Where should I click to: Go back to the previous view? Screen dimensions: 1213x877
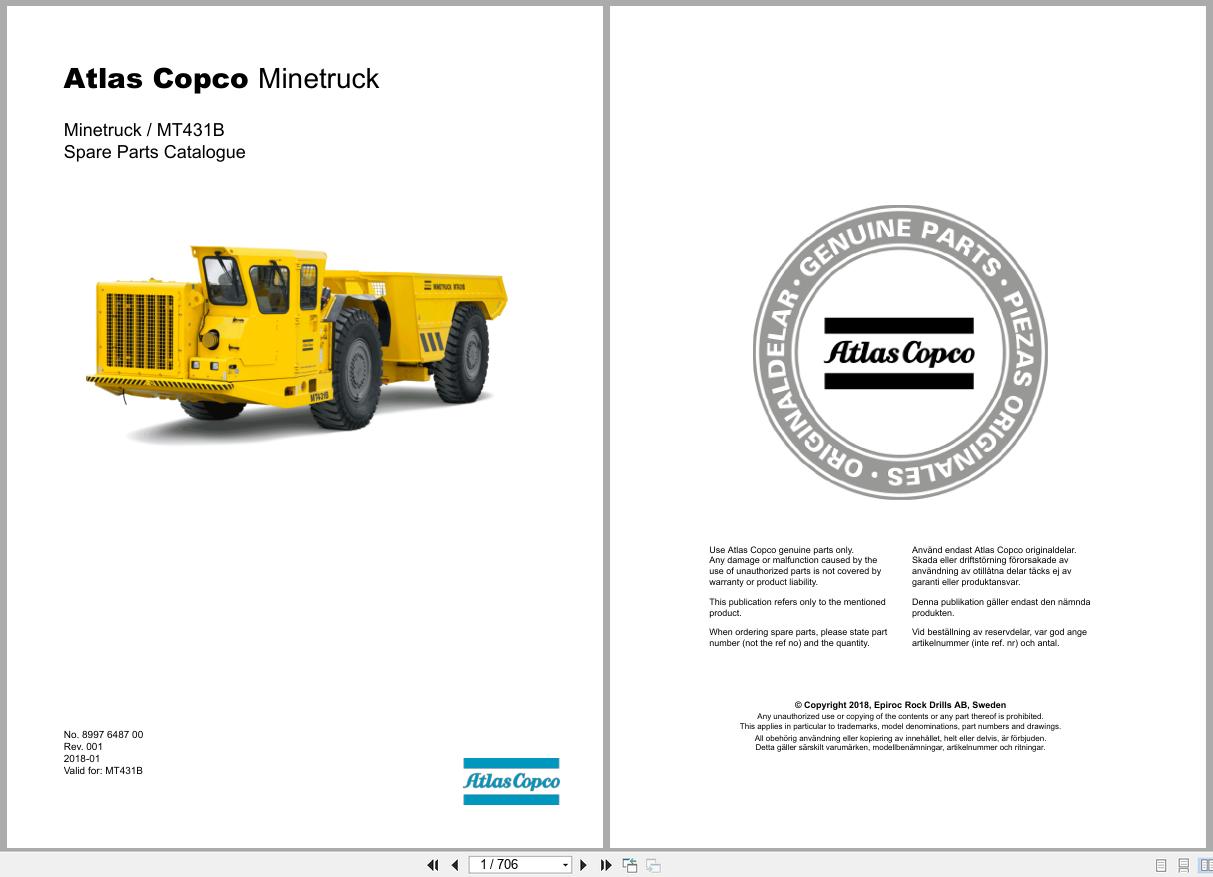pyautogui.click(x=630, y=864)
